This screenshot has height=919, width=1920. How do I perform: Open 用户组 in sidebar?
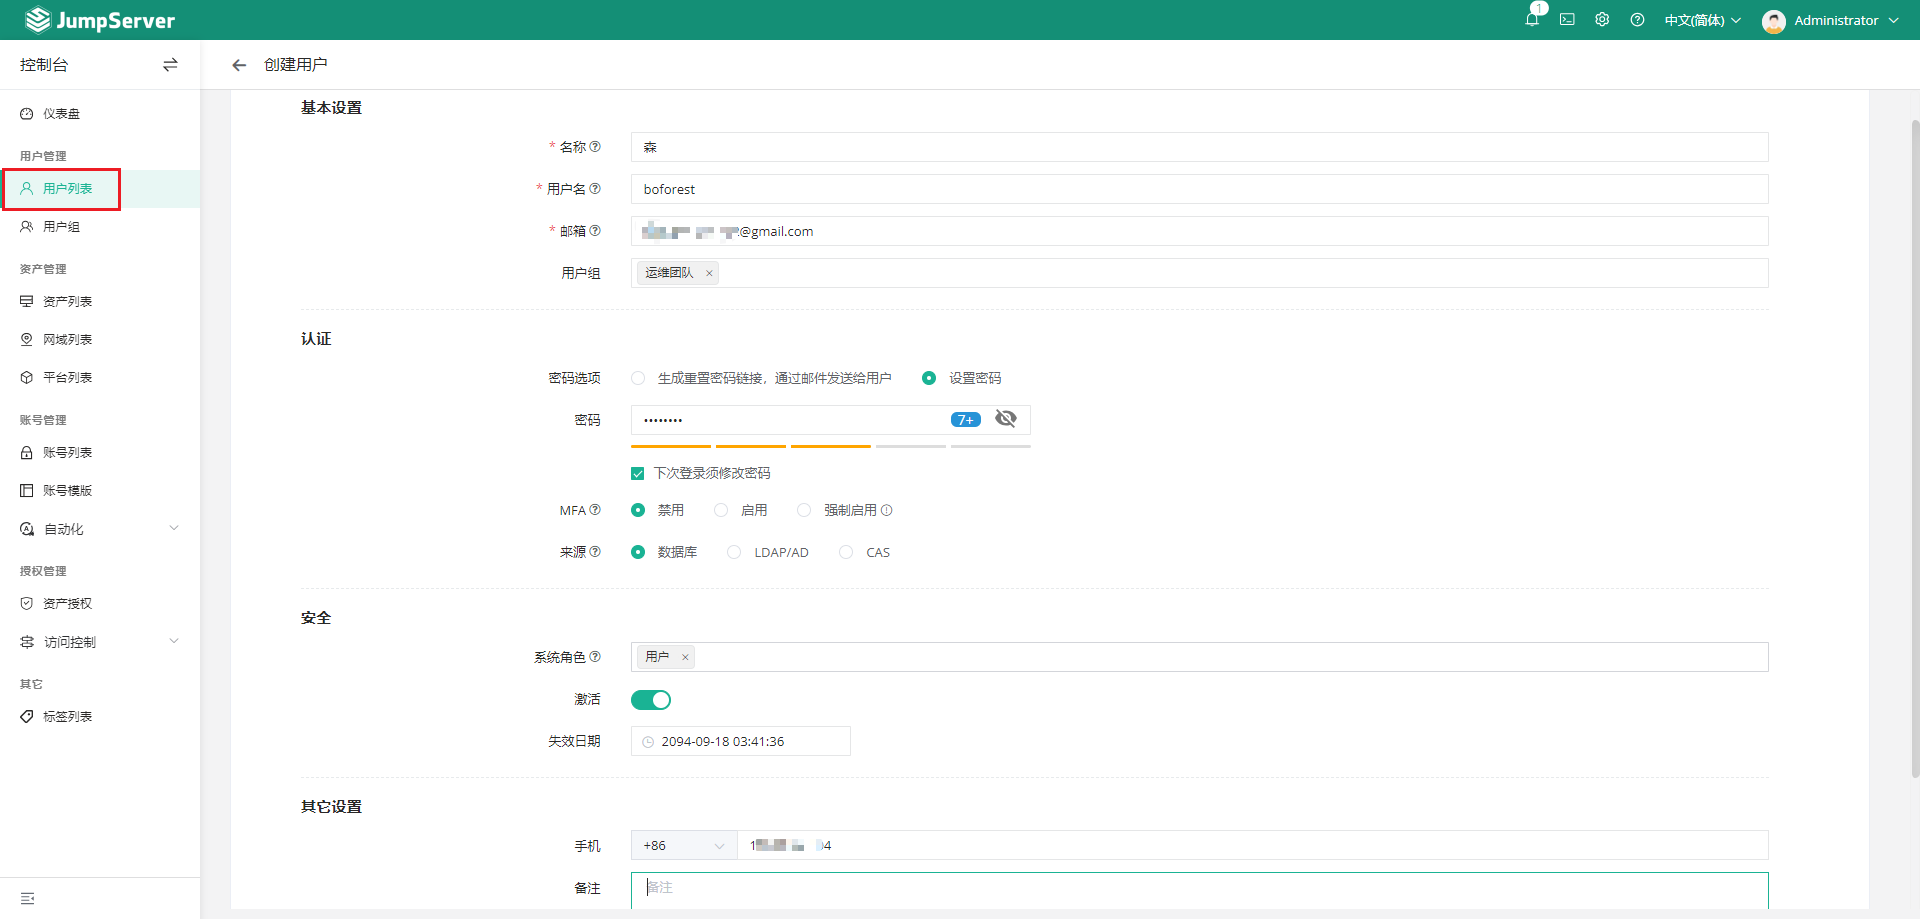coord(100,227)
